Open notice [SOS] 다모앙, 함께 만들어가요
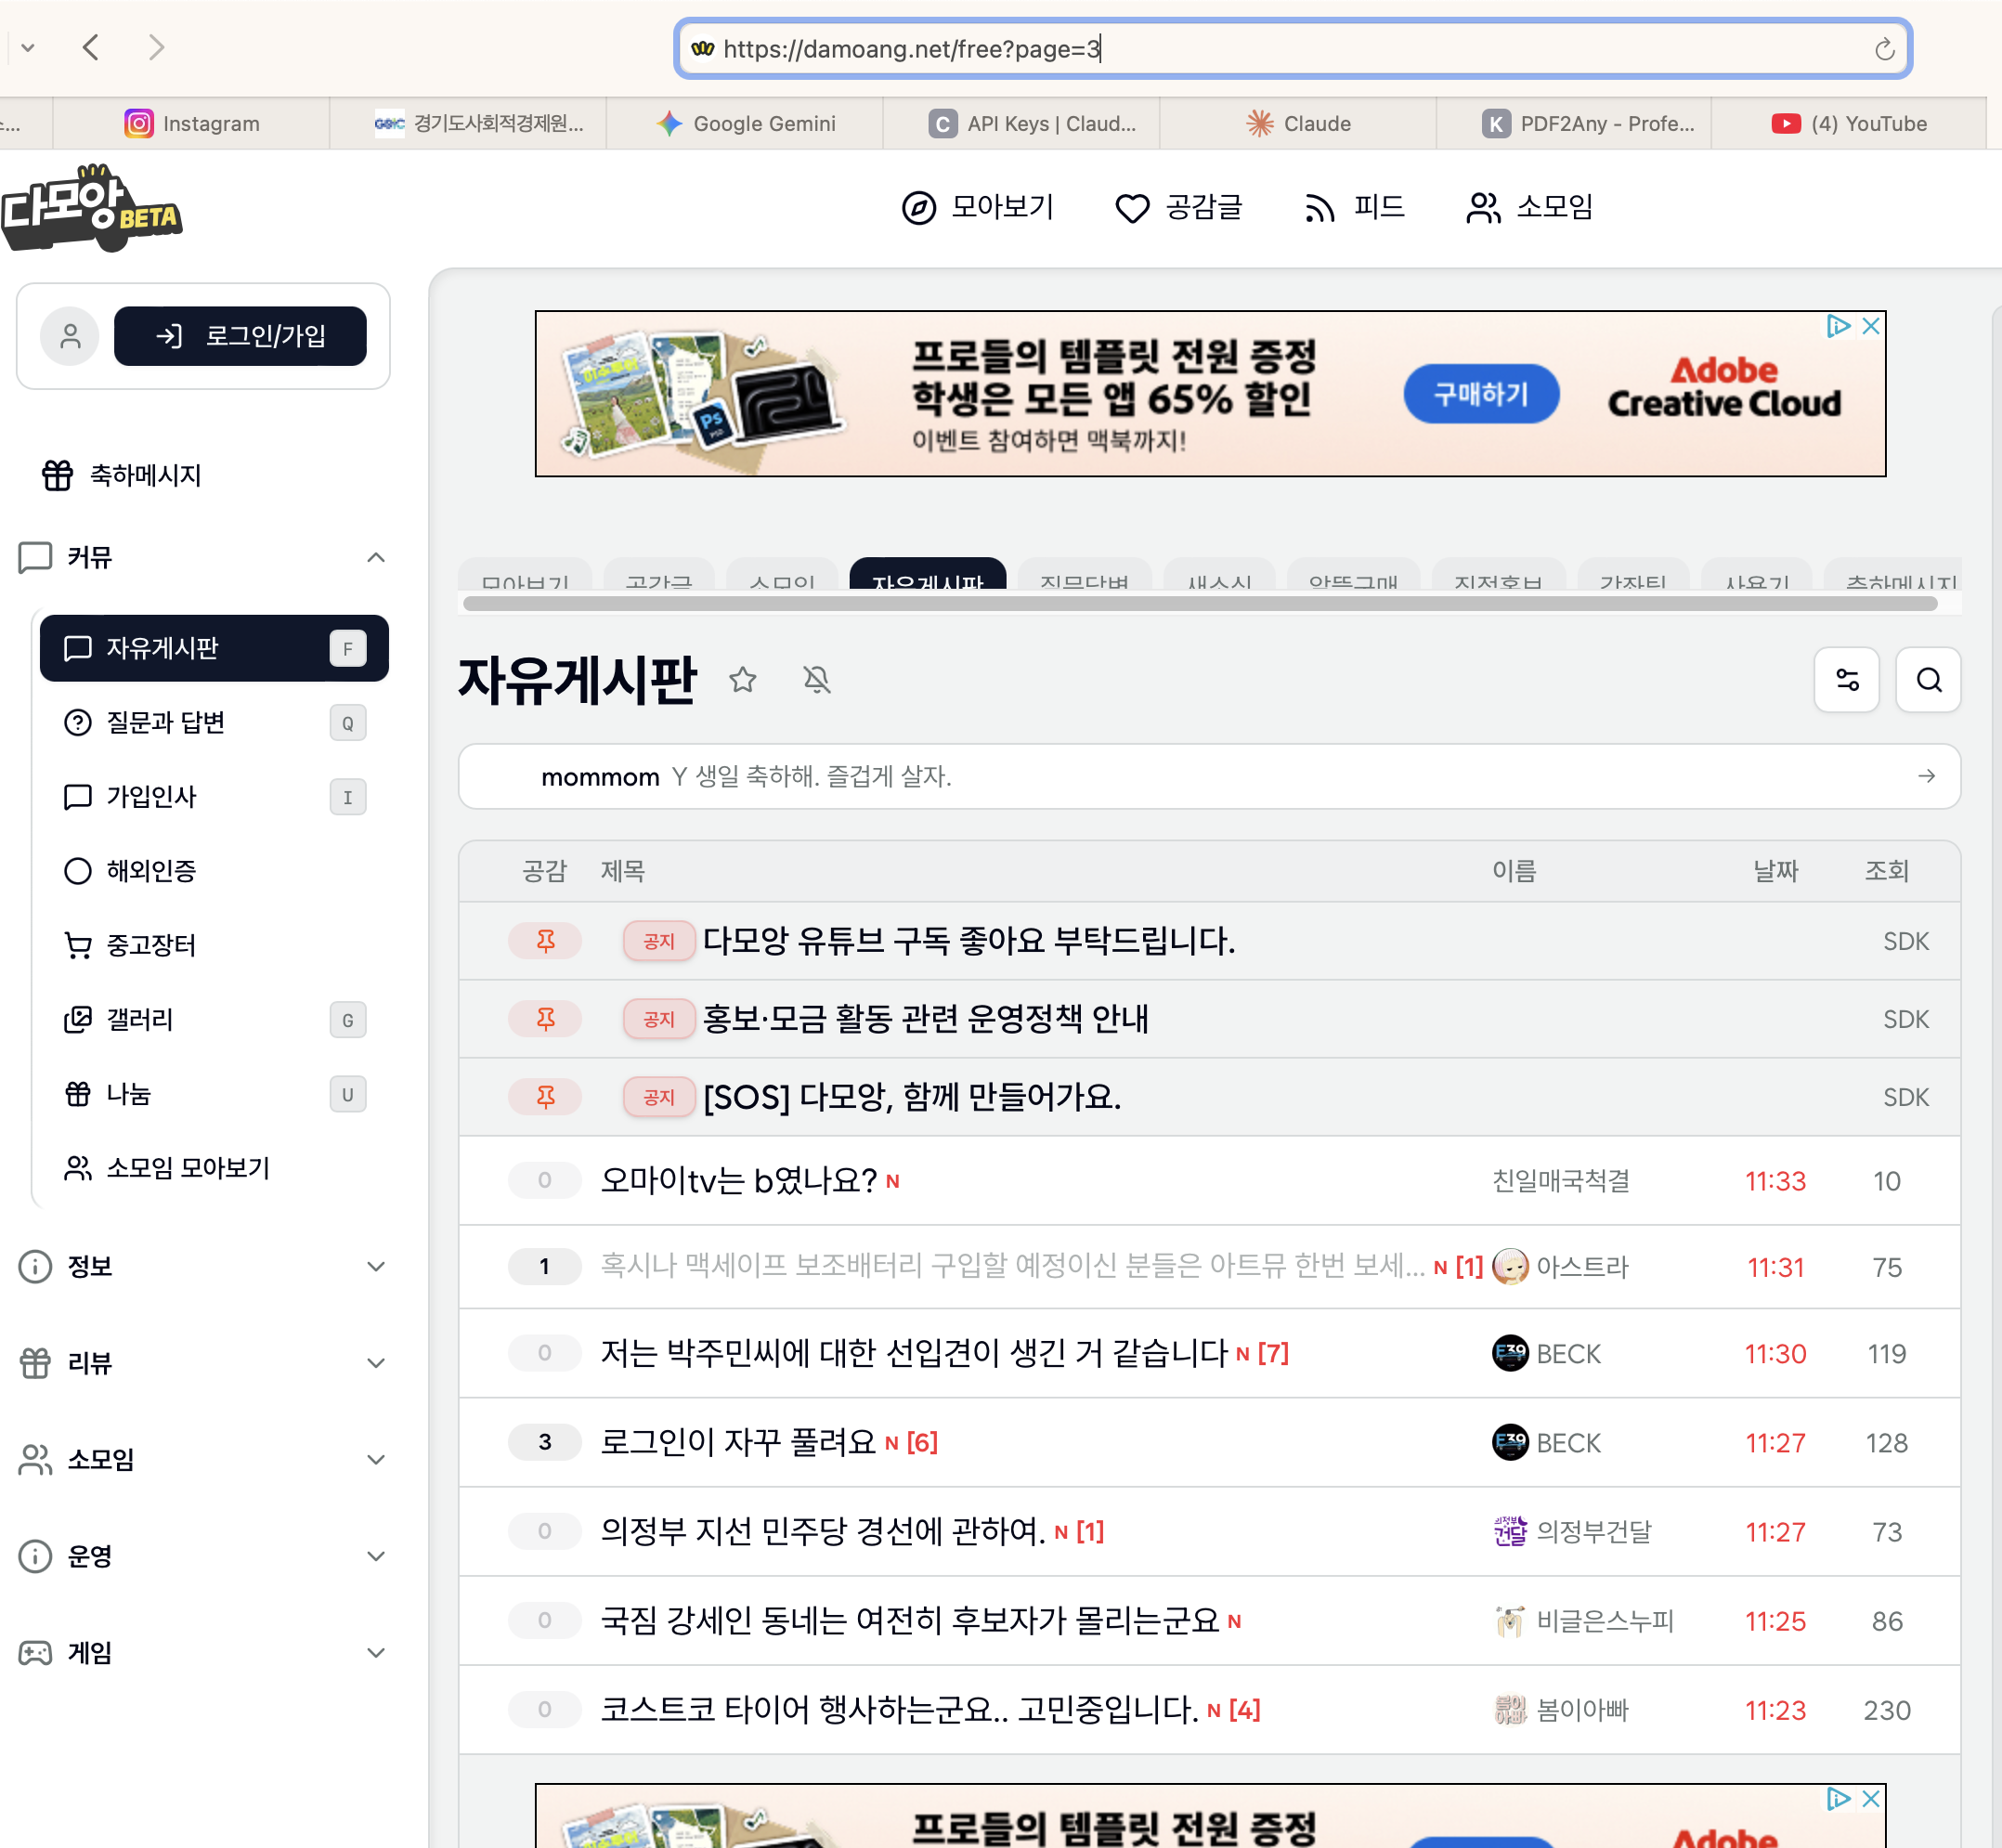The height and width of the screenshot is (1848, 2002). click(912, 1097)
